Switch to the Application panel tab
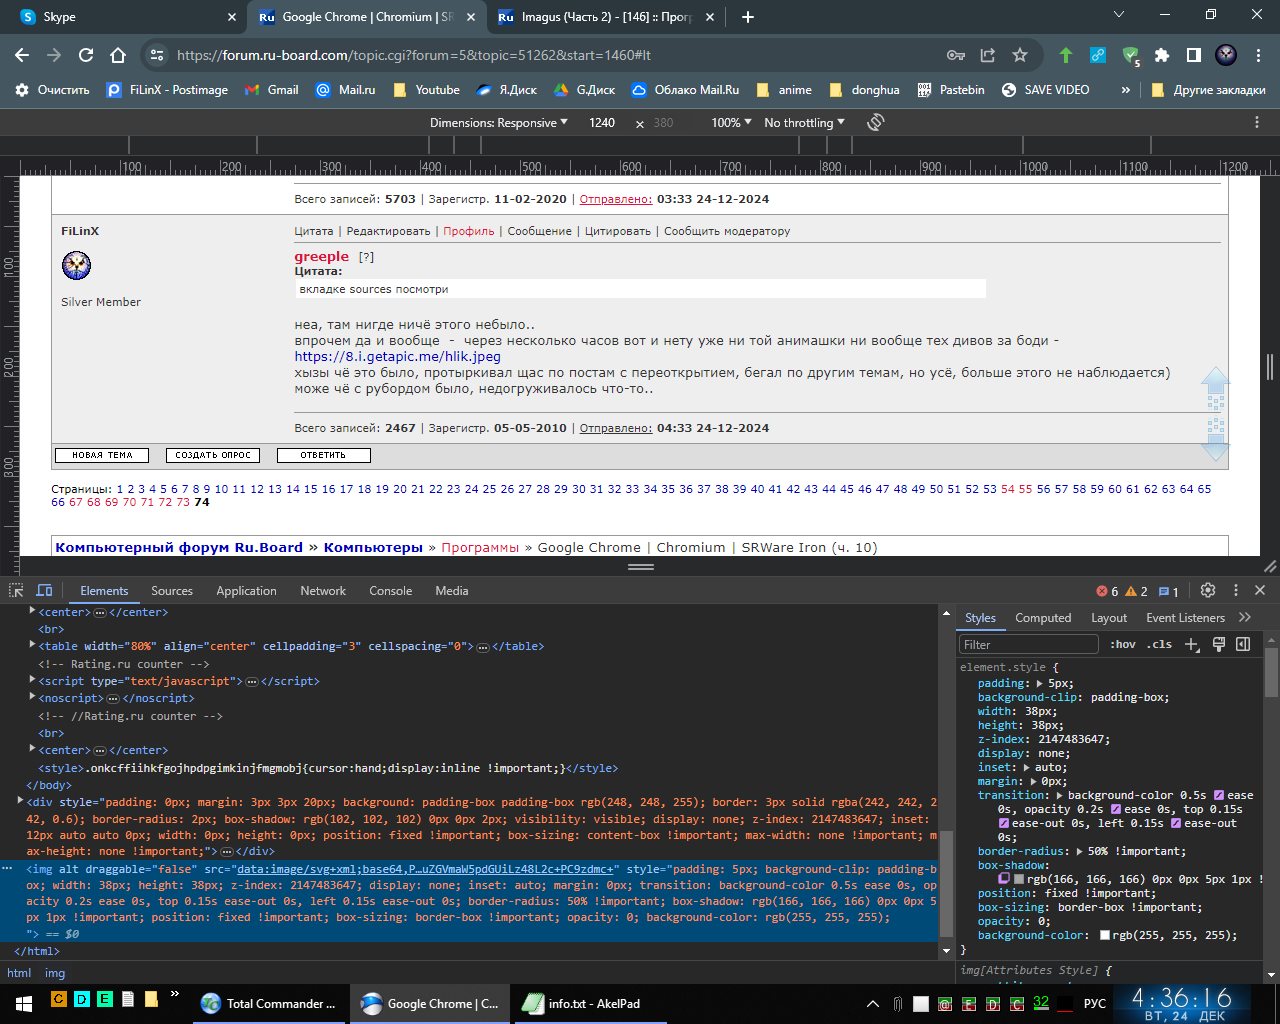 point(246,591)
